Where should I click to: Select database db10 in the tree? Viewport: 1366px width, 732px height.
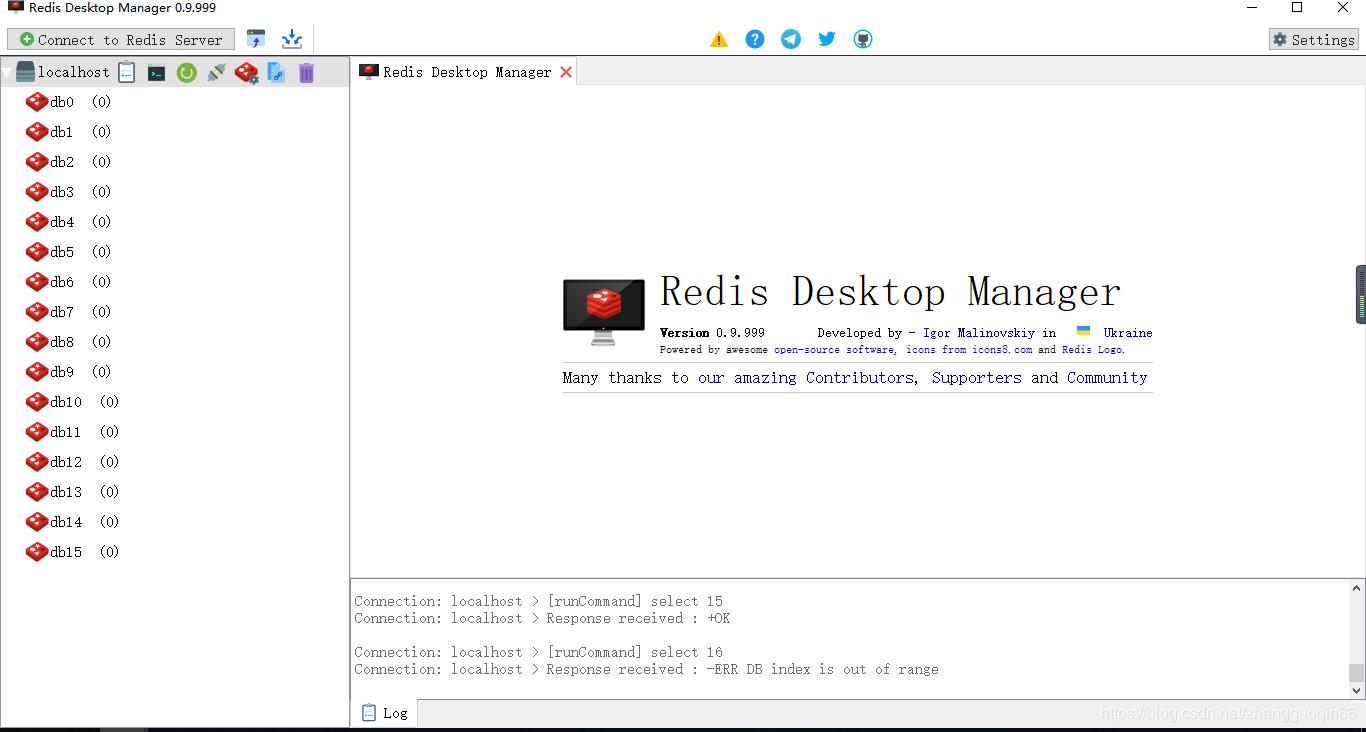(72, 402)
